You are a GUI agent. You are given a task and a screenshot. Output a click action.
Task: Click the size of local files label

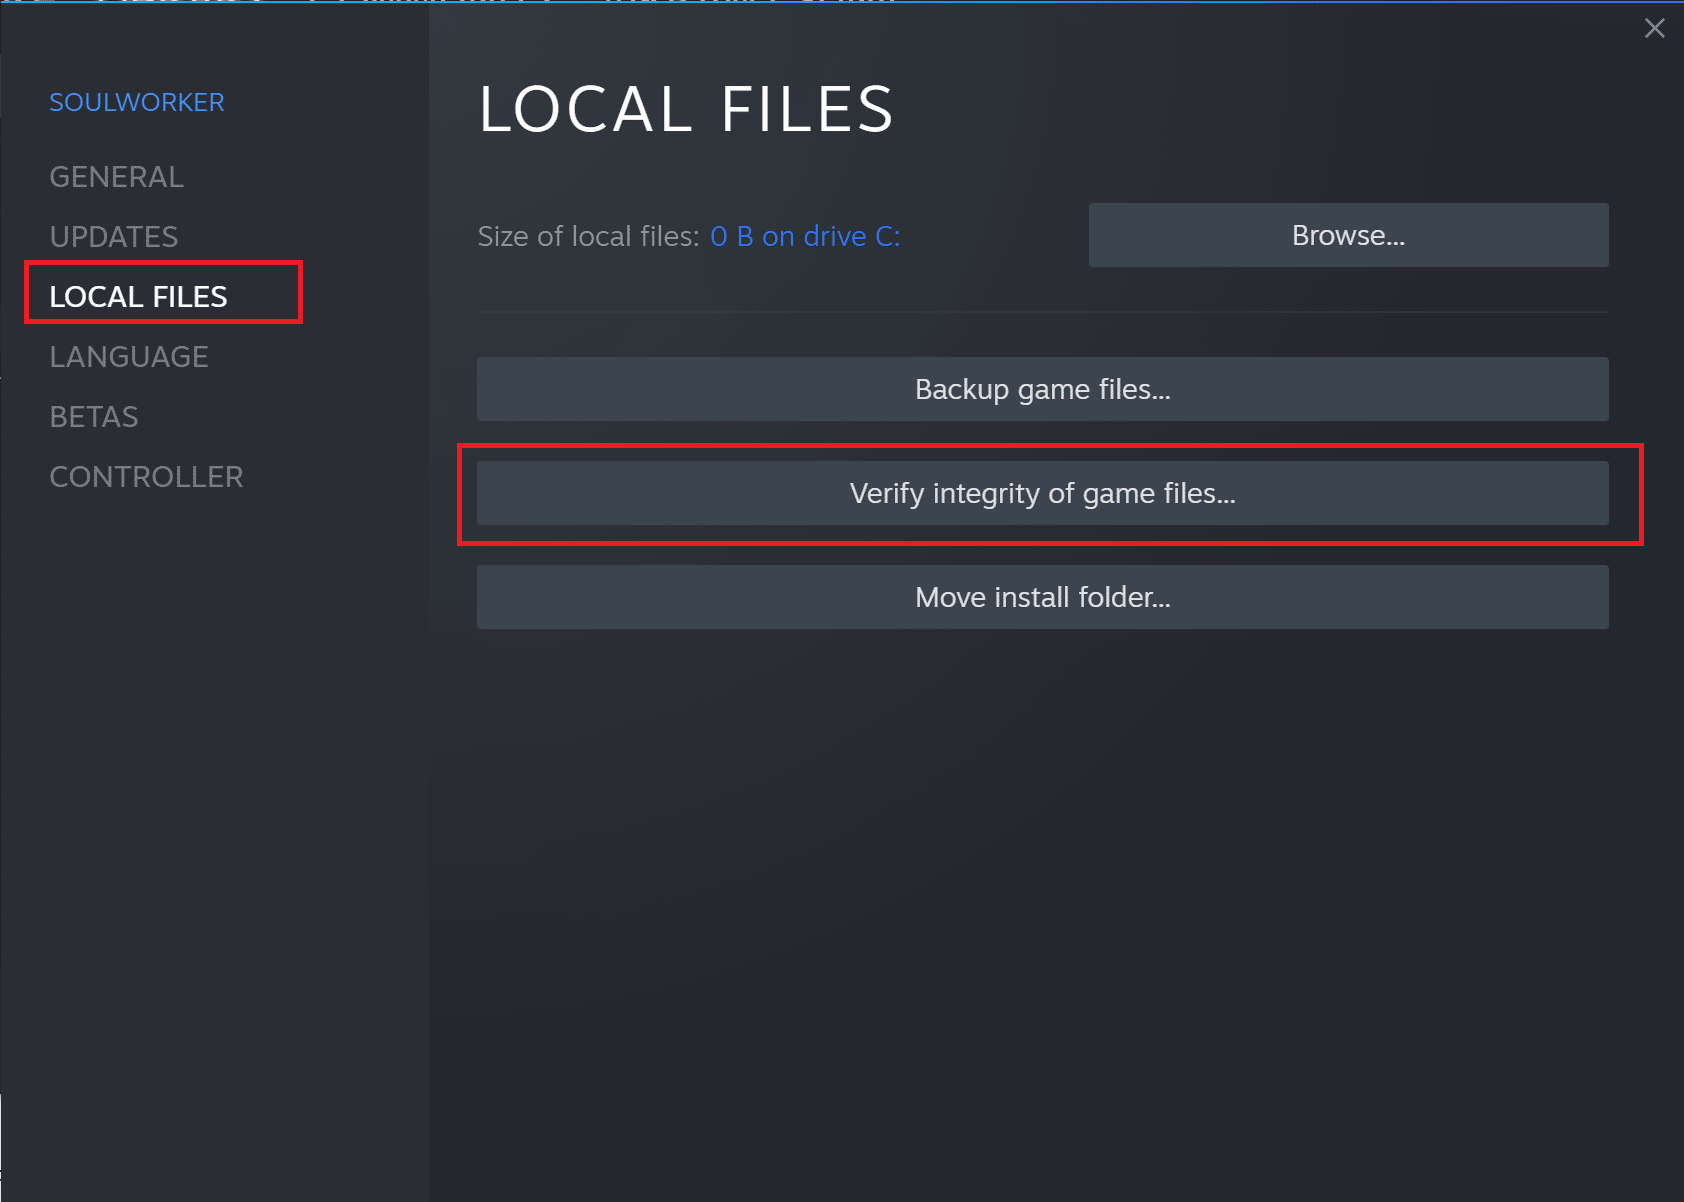pyautogui.click(x=586, y=236)
